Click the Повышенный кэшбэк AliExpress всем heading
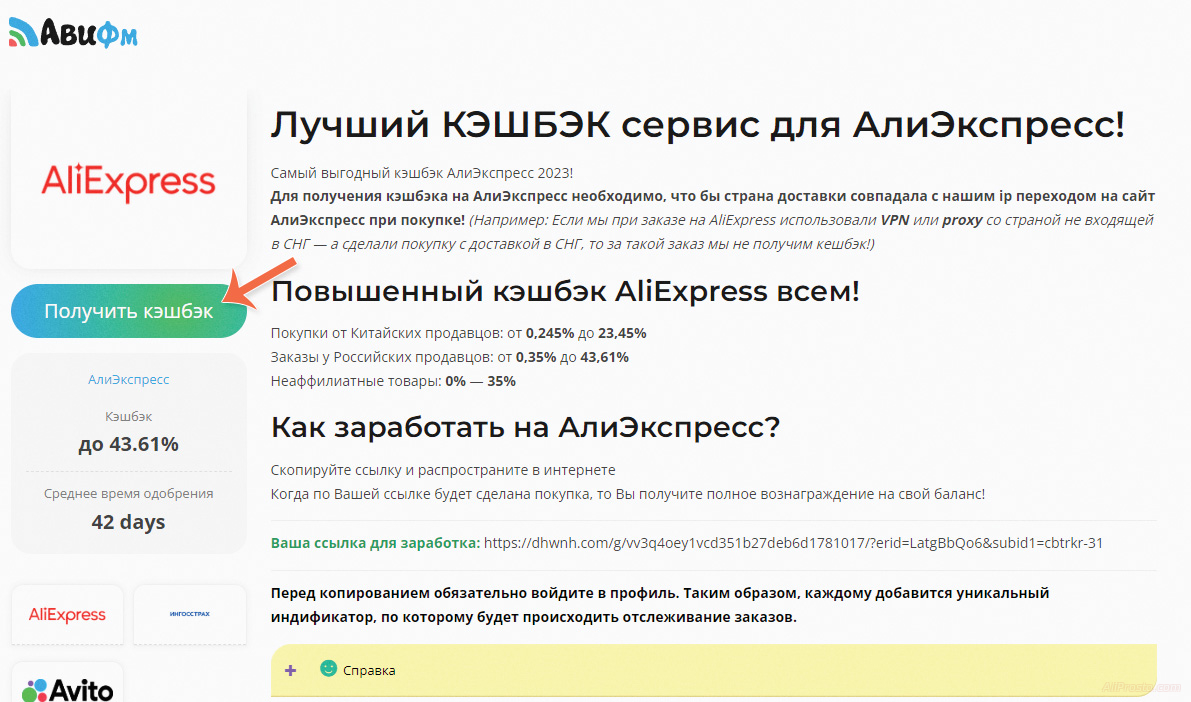1191x702 pixels. 565,291
